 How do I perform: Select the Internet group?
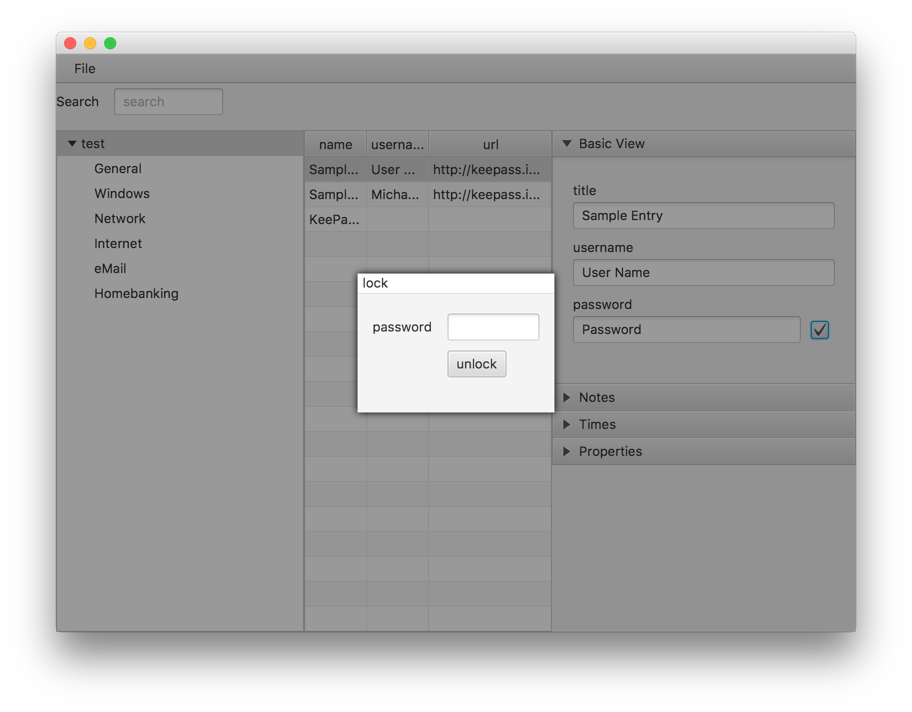pyautogui.click(x=118, y=244)
